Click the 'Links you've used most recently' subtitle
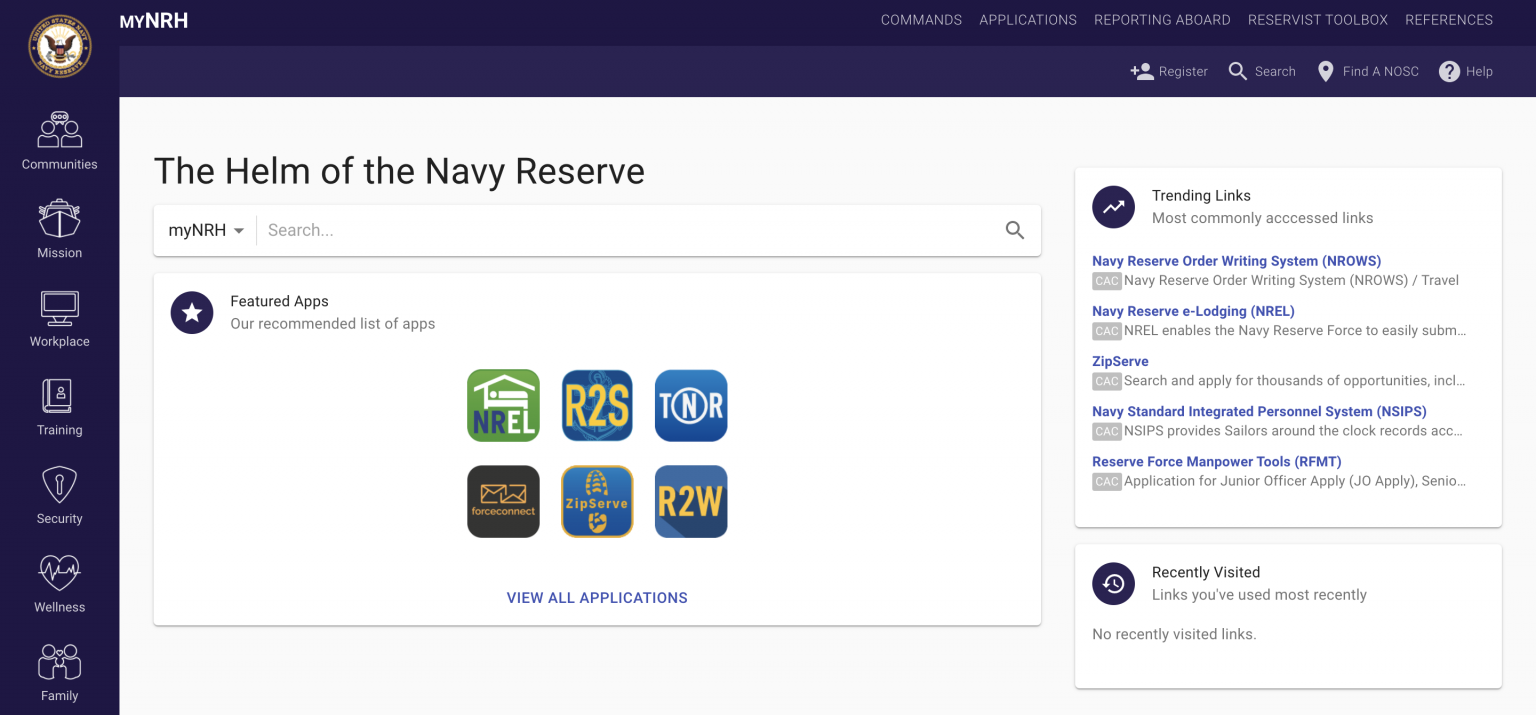 (x=1259, y=595)
